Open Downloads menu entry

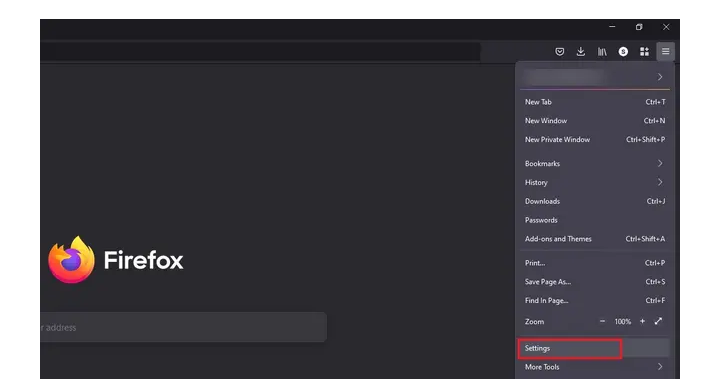tap(594, 201)
